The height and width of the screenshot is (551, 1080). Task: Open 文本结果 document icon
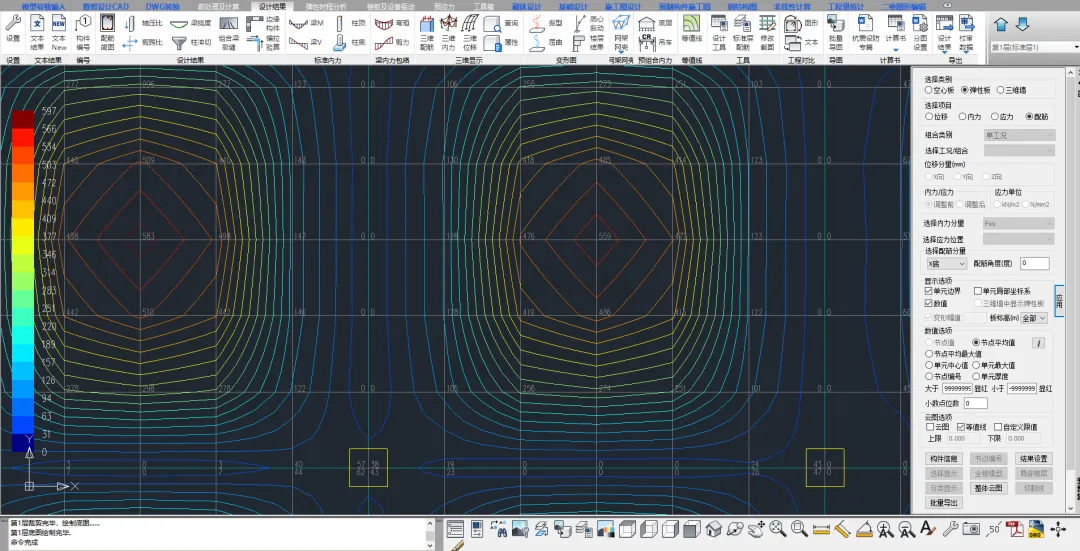(x=37, y=32)
